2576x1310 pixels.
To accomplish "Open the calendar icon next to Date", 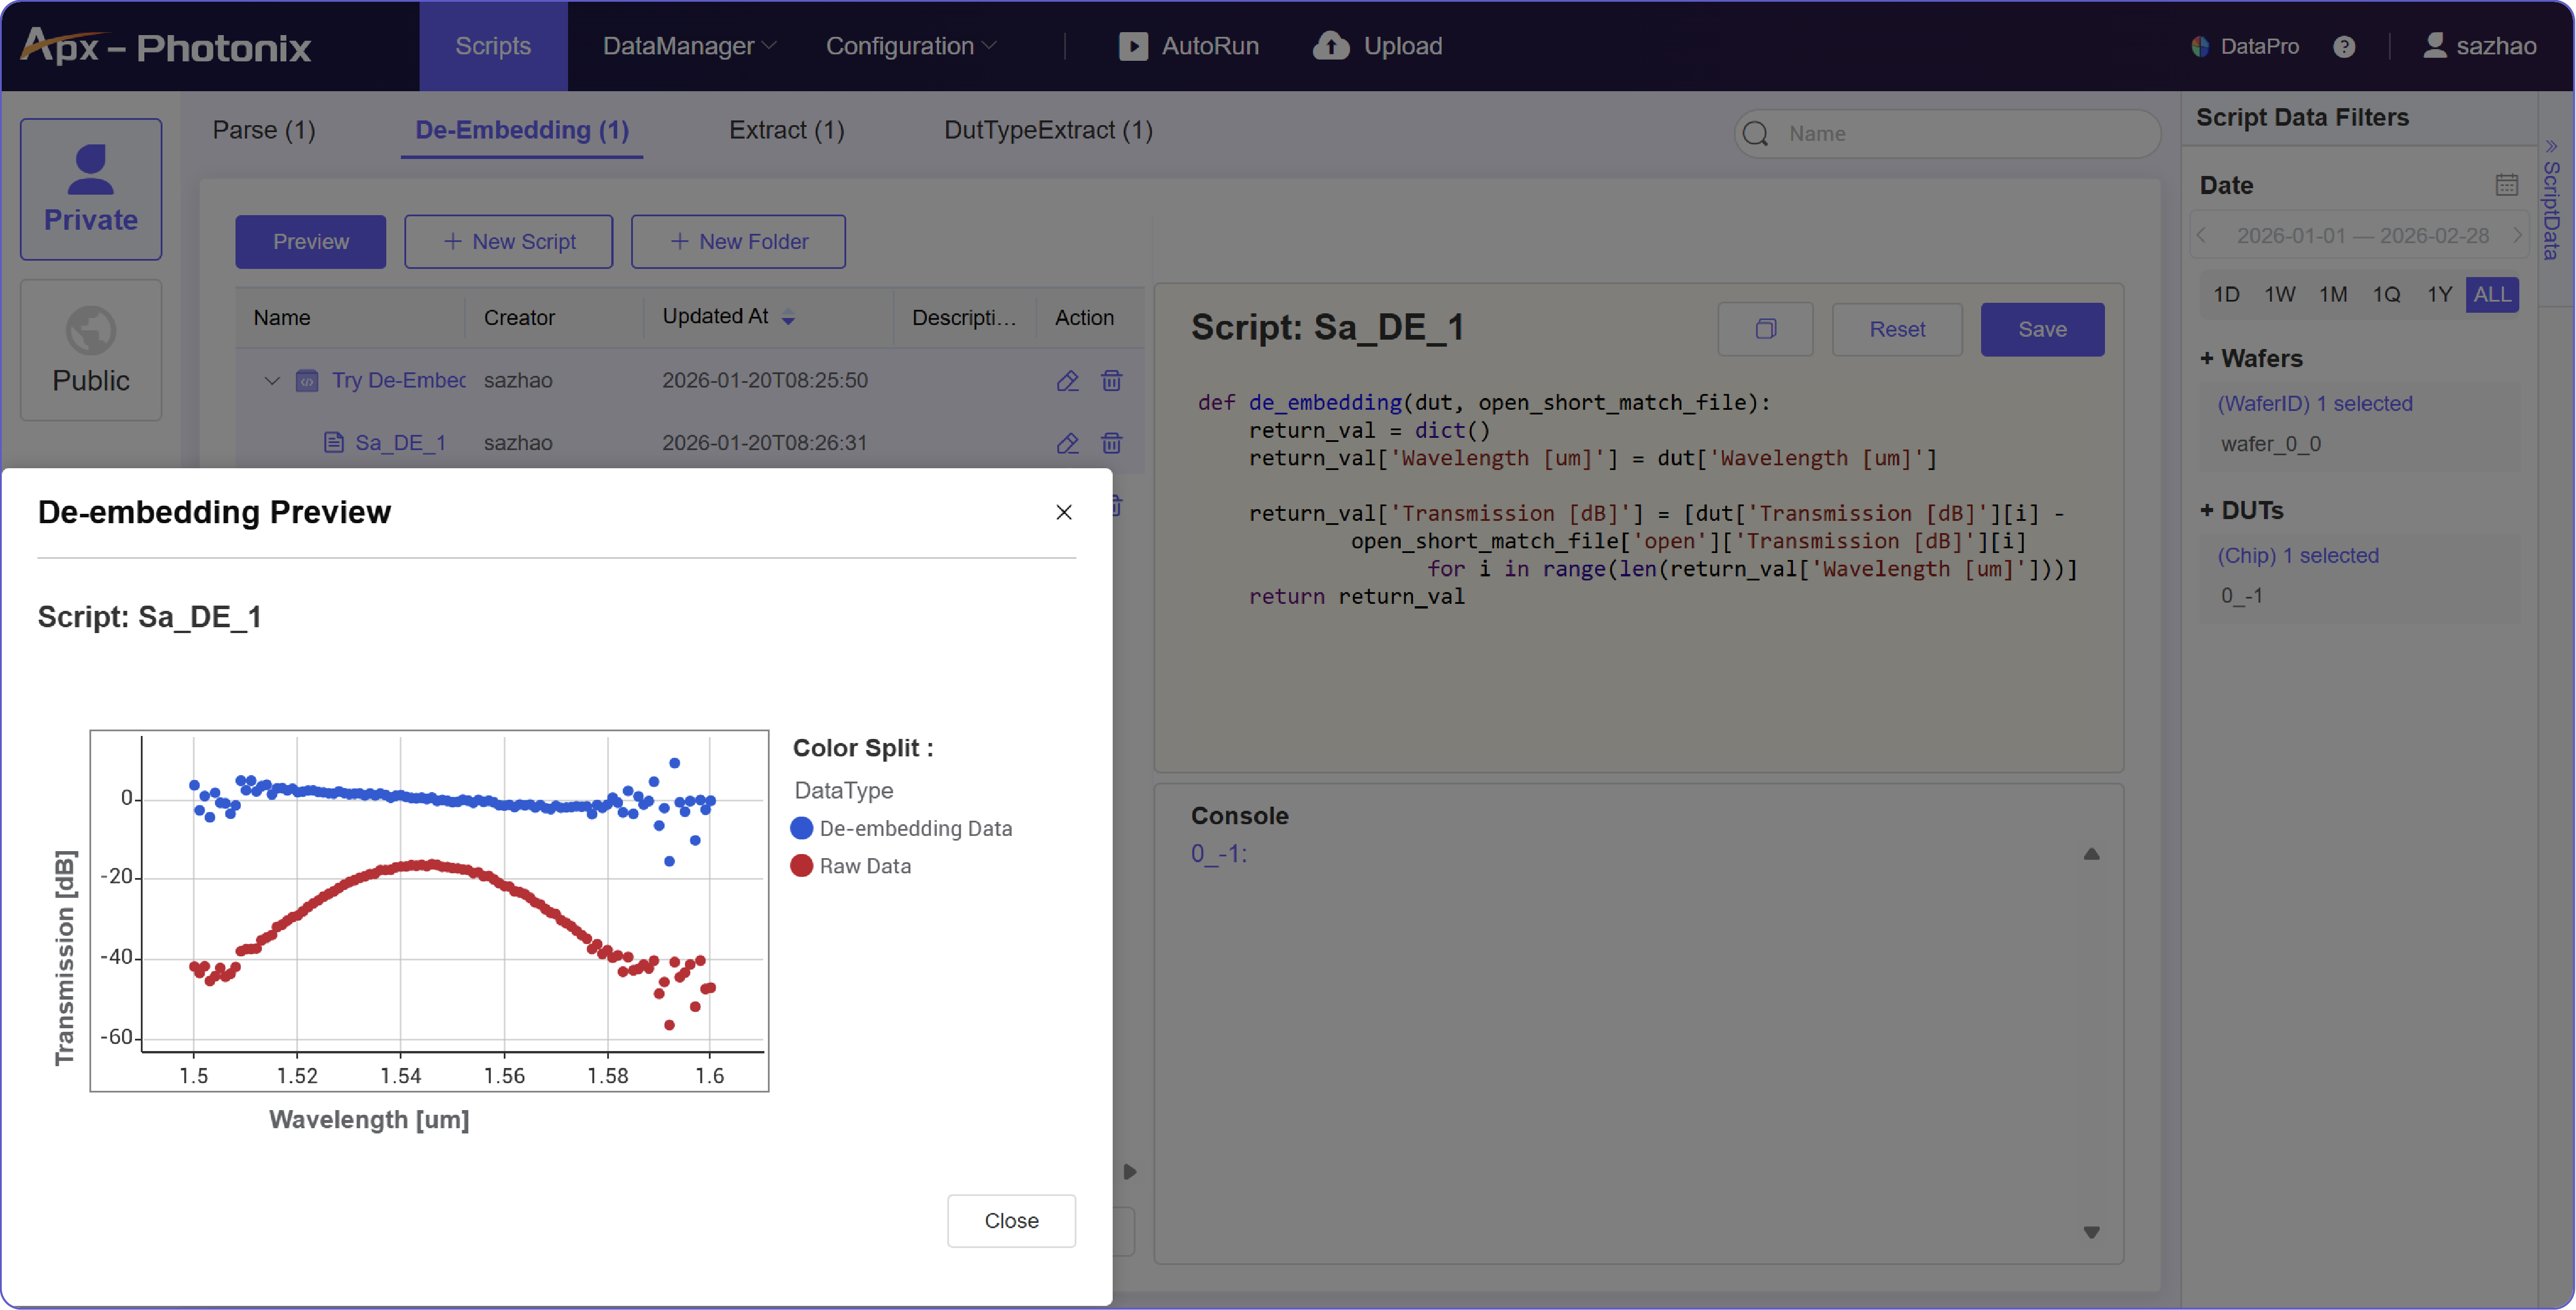I will [2506, 184].
